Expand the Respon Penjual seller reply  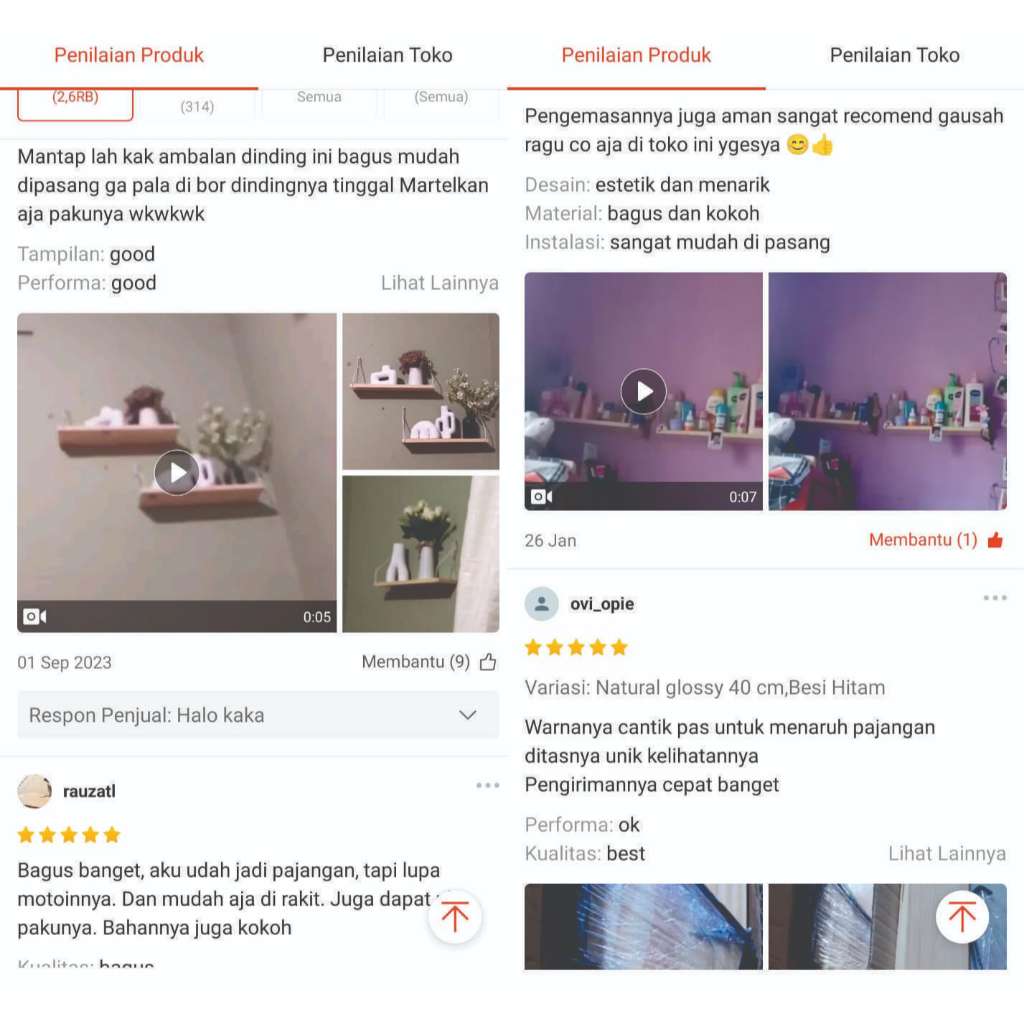(x=258, y=715)
